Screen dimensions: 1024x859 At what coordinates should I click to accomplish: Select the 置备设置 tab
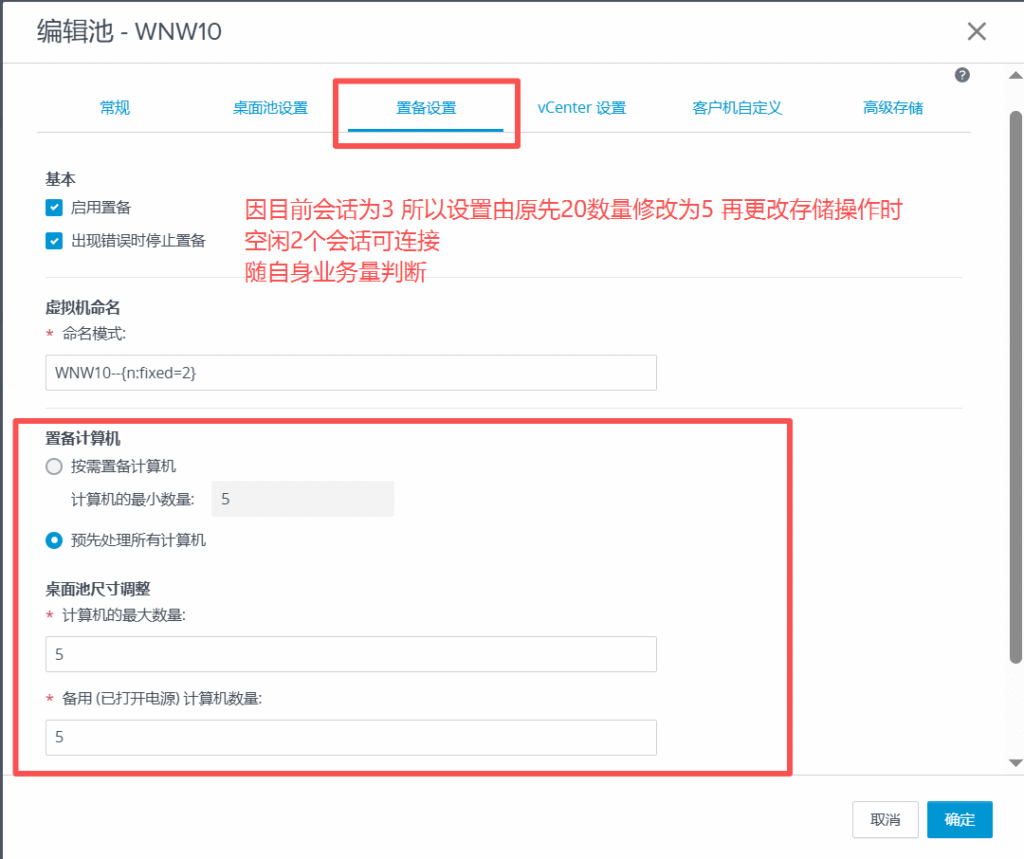coord(426,108)
